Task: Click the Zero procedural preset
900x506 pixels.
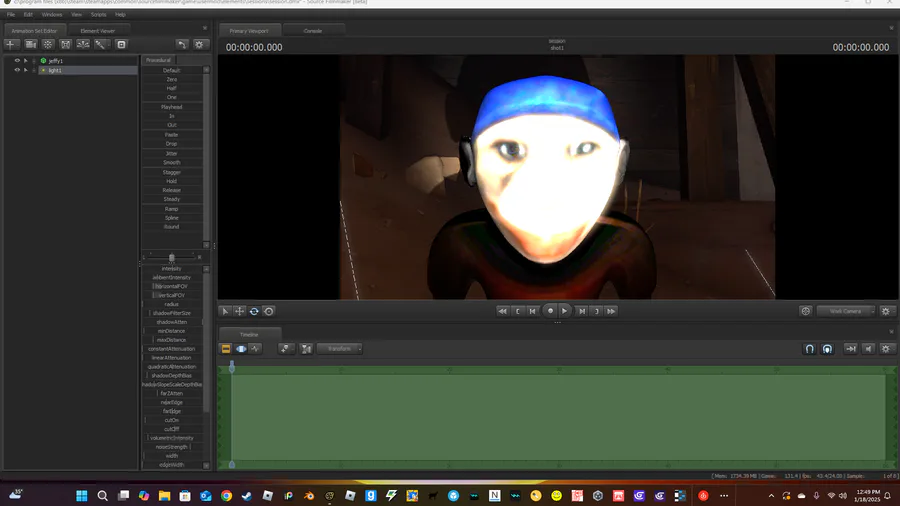Action: pyautogui.click(x=172, y=79)
